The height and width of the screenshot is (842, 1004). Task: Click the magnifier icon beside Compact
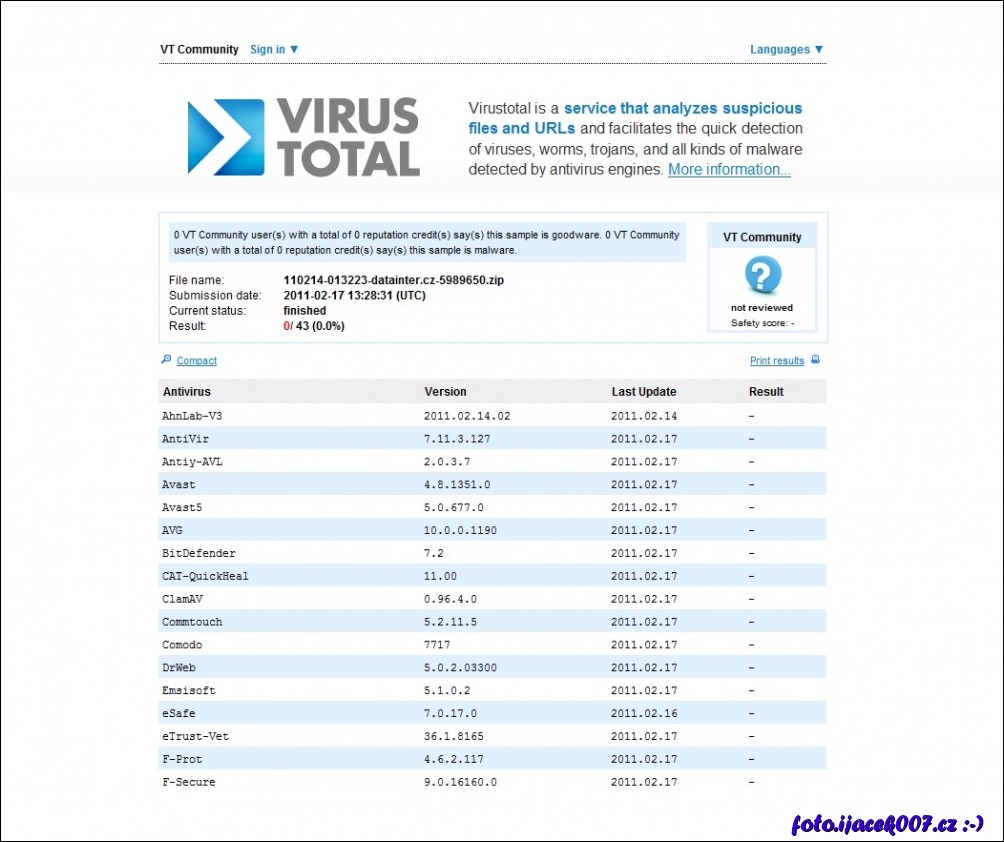coord(166,360)
